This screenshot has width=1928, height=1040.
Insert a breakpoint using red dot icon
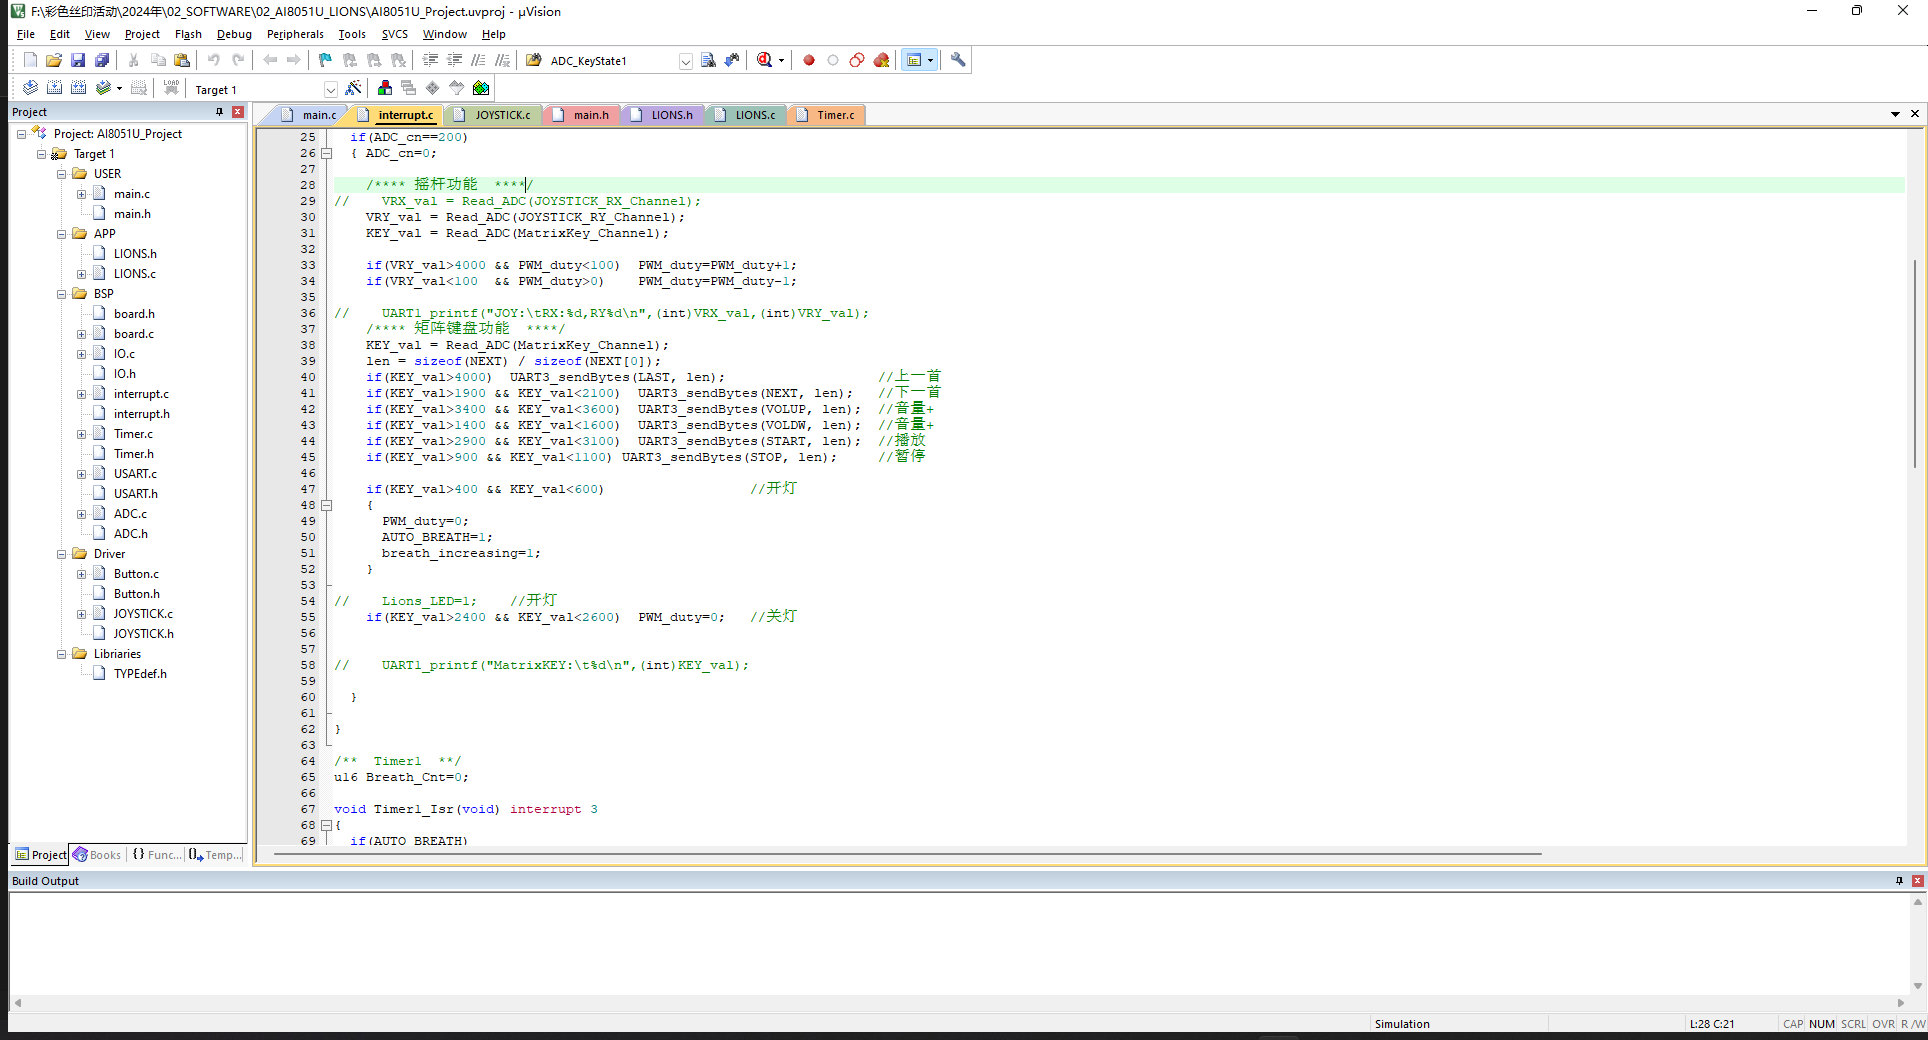(809, 60)
